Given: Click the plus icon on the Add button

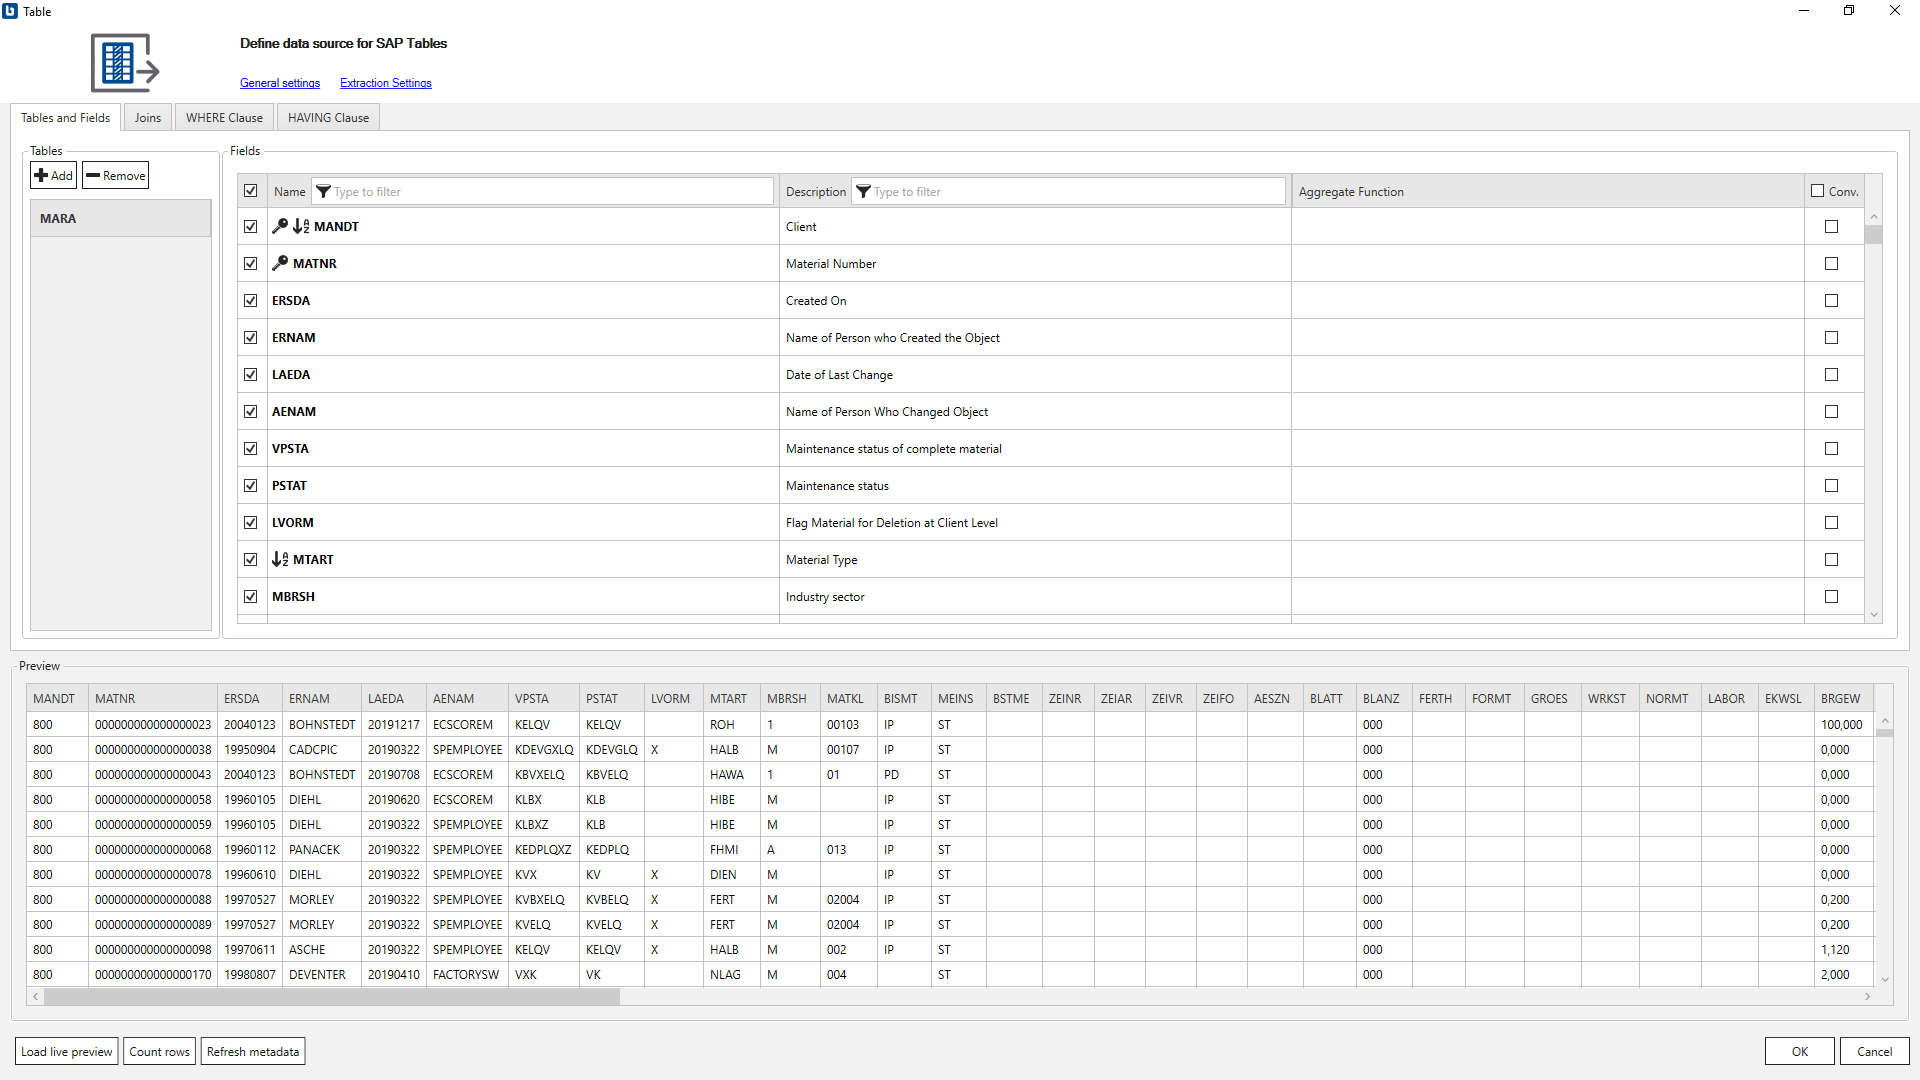Looking at the screenshot, I should click(42, 175).
